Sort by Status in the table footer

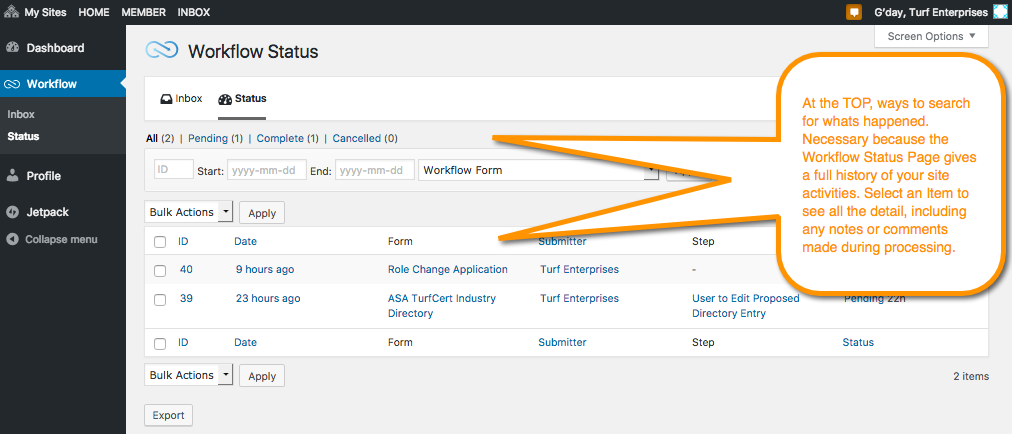[x=858, y=342]
